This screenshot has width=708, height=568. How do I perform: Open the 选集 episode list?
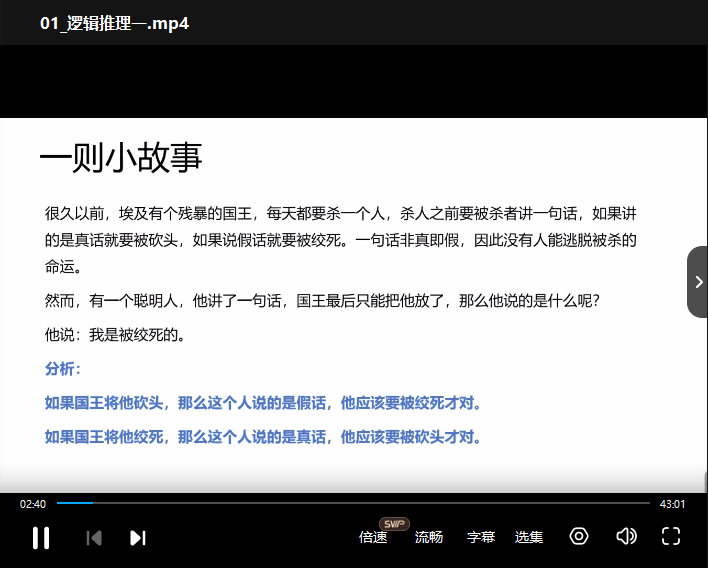click(529, 537)
